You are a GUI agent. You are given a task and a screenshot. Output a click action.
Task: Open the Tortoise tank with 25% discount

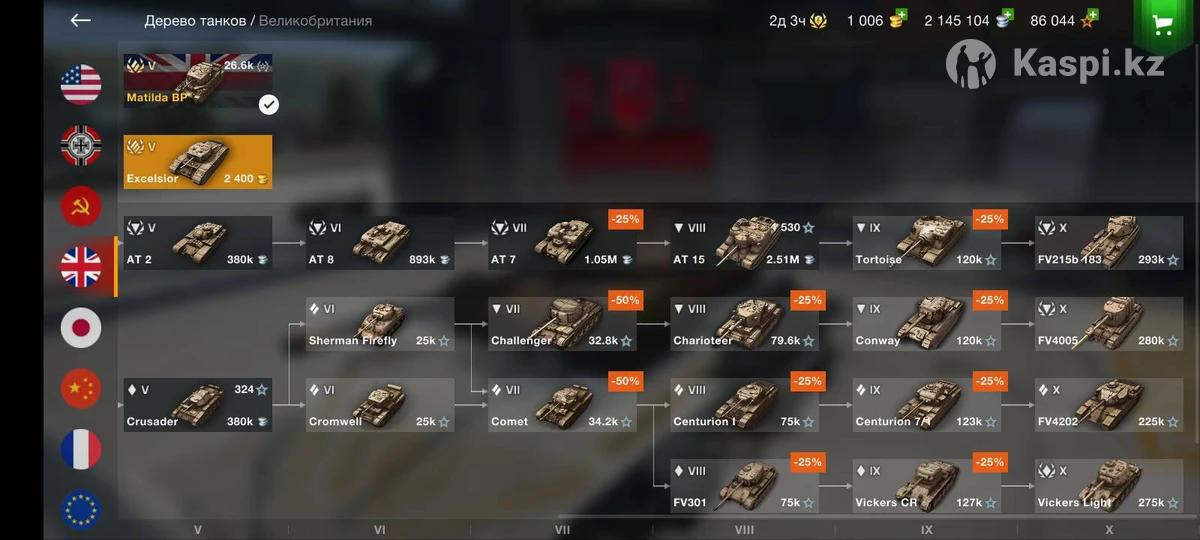(928, 243)
